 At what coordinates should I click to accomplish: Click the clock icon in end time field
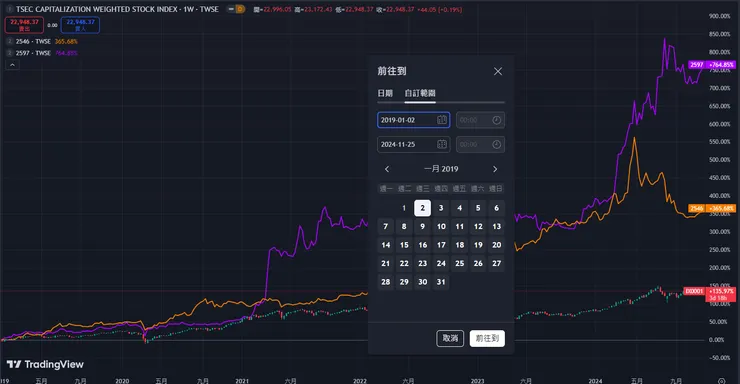(496, 144)
